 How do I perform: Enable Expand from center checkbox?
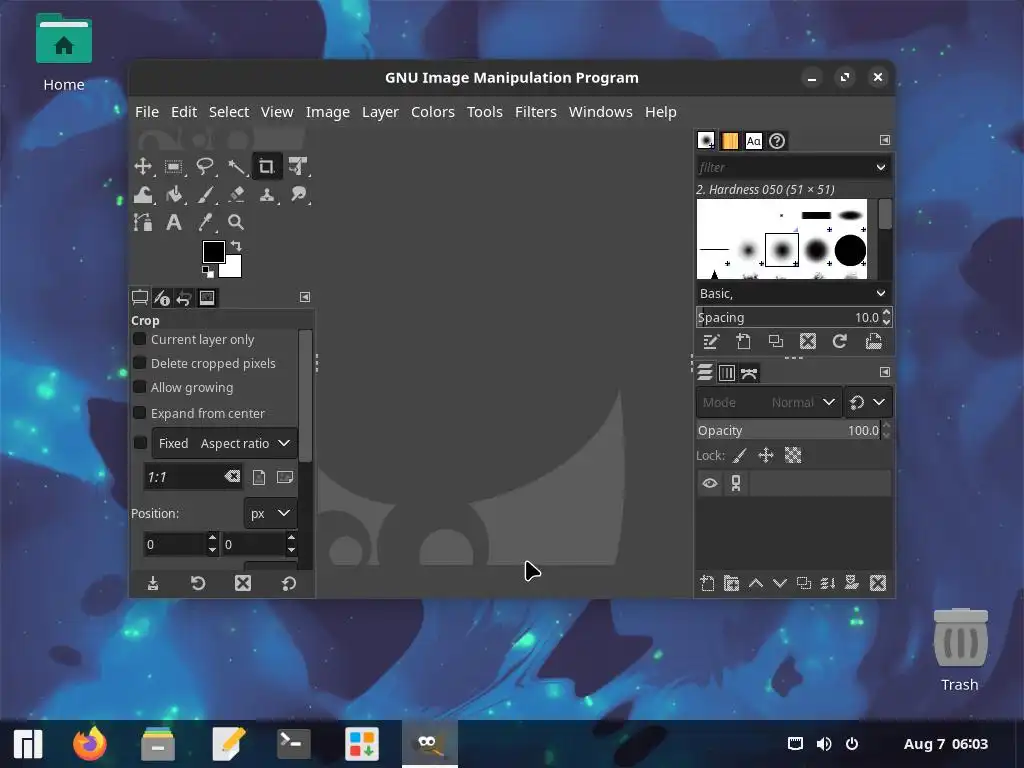(x=140, y=413)
